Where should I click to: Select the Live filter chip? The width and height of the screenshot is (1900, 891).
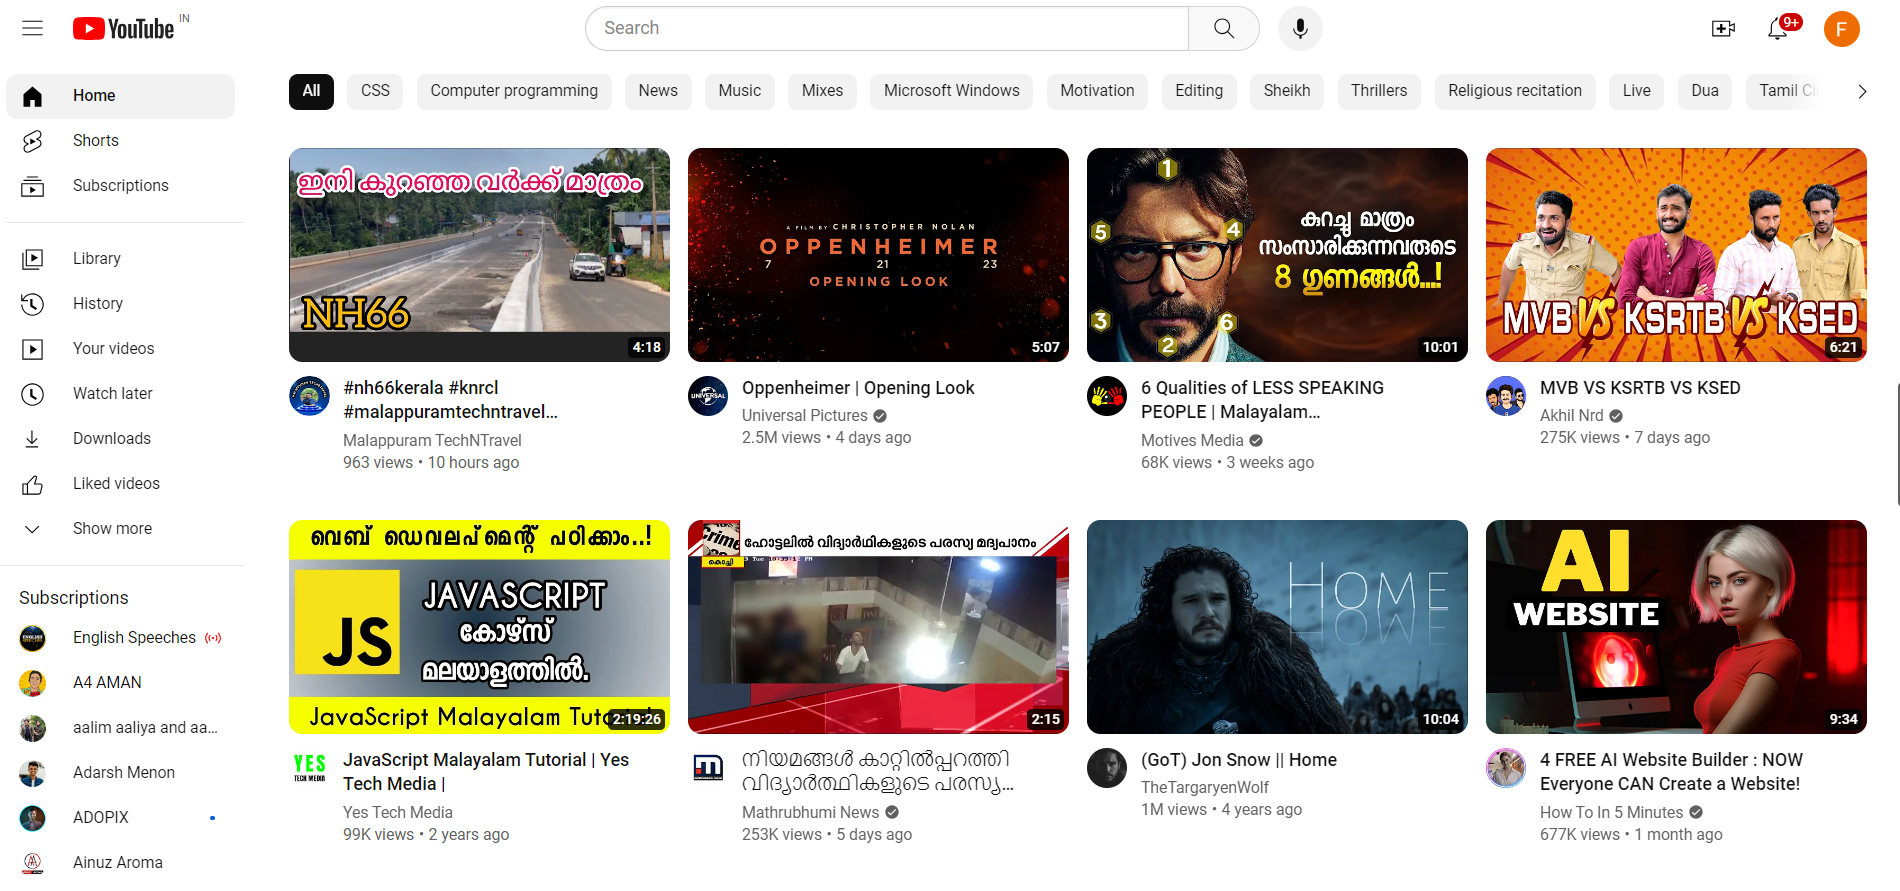(1636, 91)
